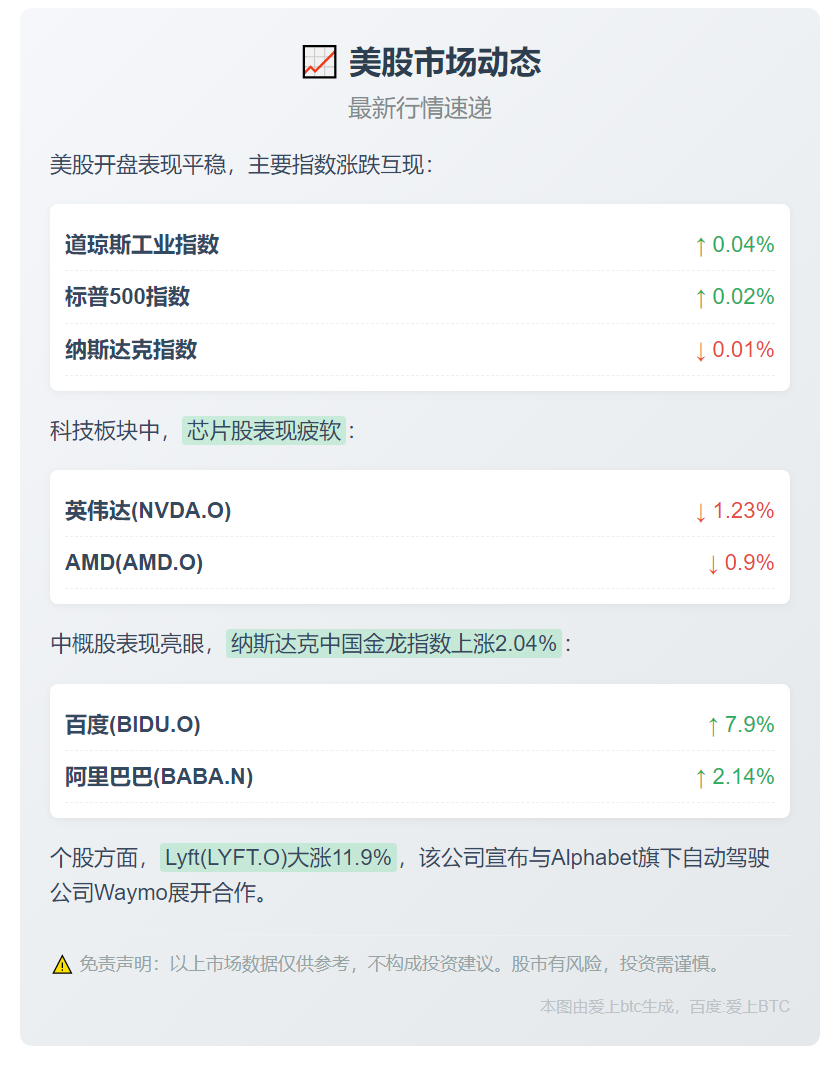The height and width of the screenshot is (1078, 840).
Task: Select the Lyft(LYFT.O)大涨11.9% highlighted text
Action: pos(278,858)
